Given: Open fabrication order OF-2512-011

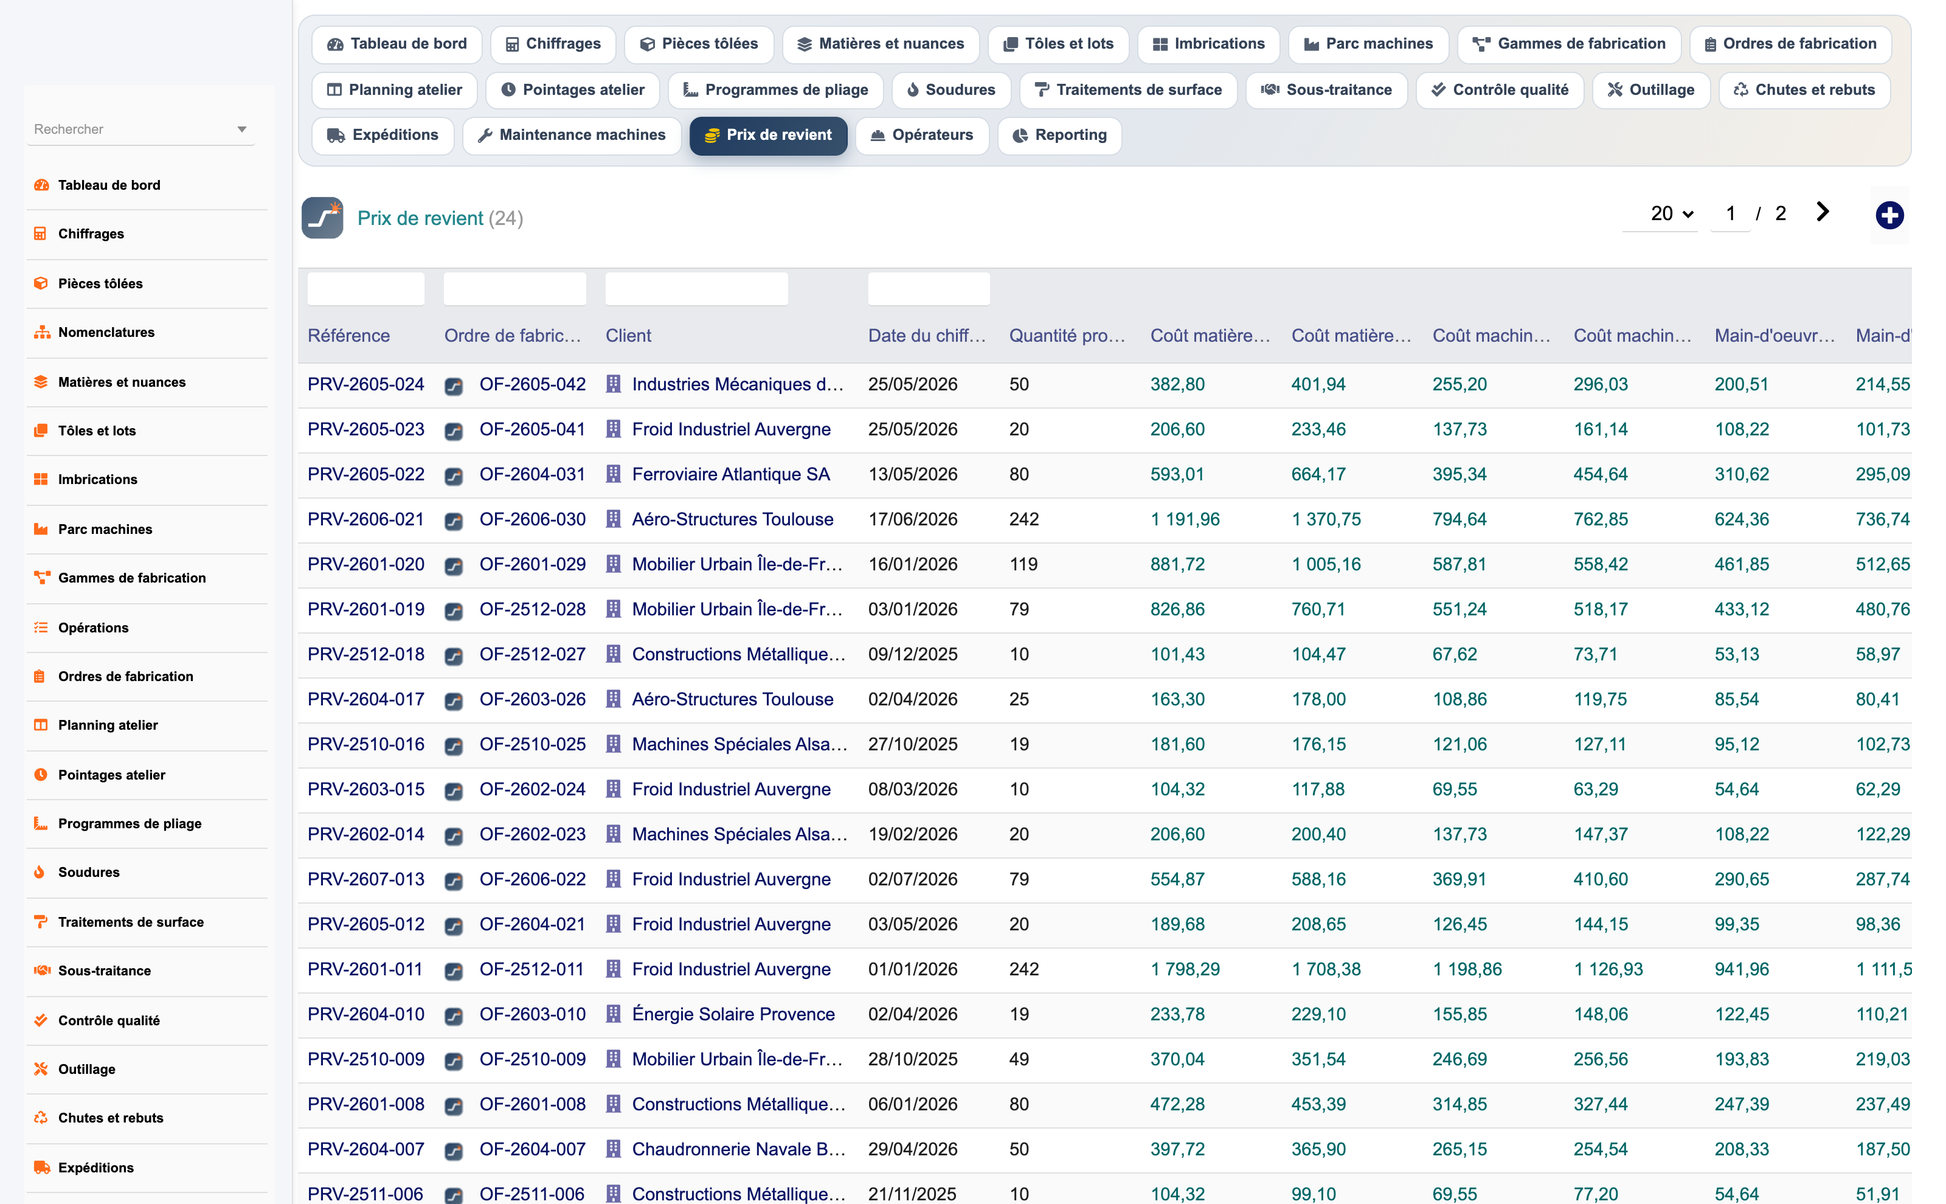Looking at the screenshot, I should [533, 970].
